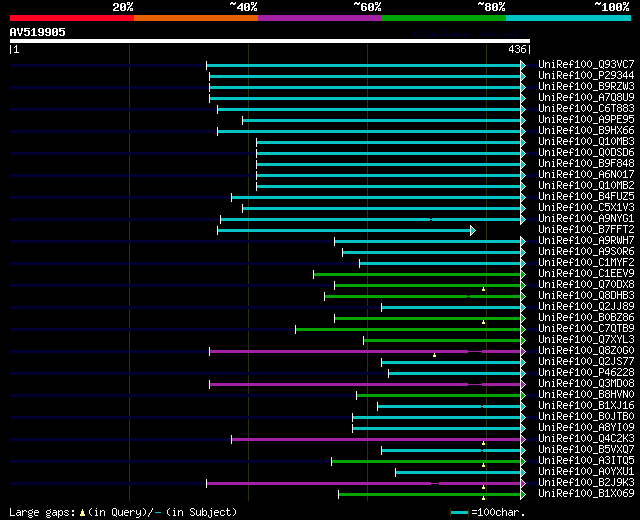Click the UniRef100_Q70DX8 label
Screen dimensions: 640x520
click(586, 284)
